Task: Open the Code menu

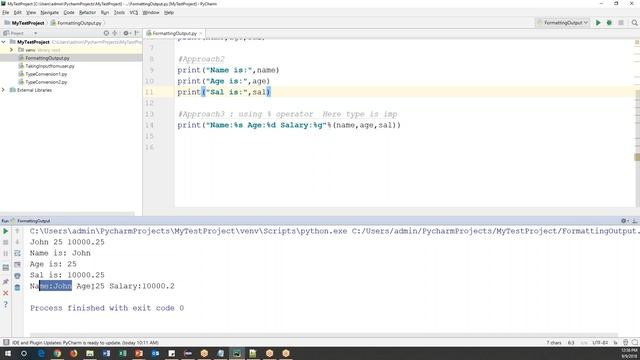Action: (x=69, y=13)
